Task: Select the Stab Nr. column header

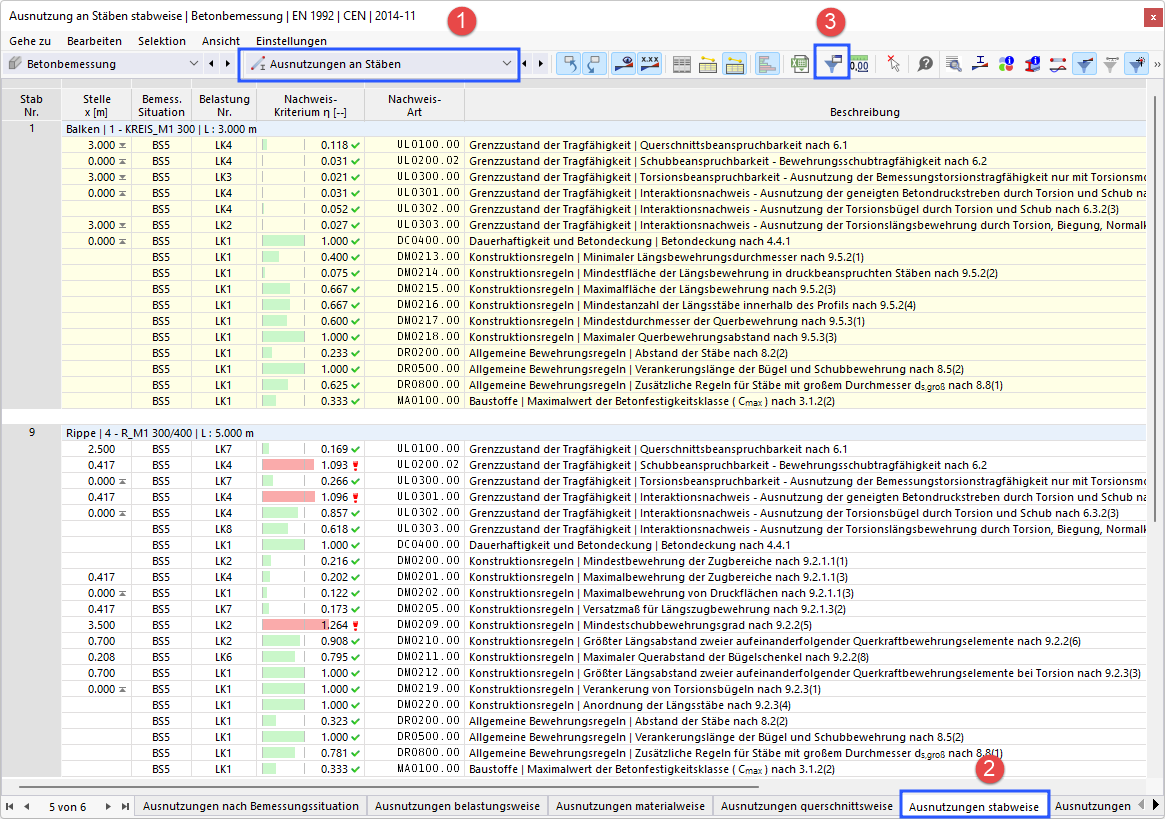Action: click(31, 106)
